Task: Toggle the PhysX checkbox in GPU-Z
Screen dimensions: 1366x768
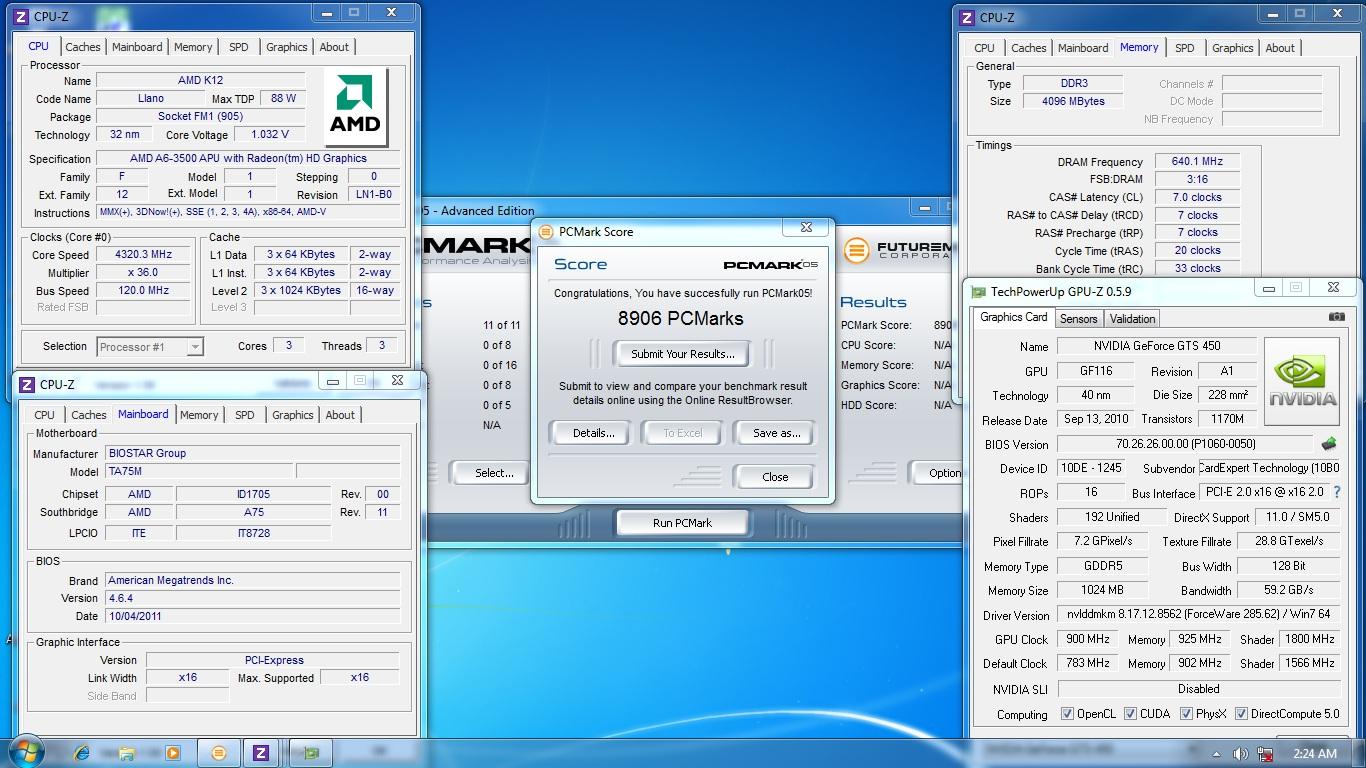Action: 1186,714
